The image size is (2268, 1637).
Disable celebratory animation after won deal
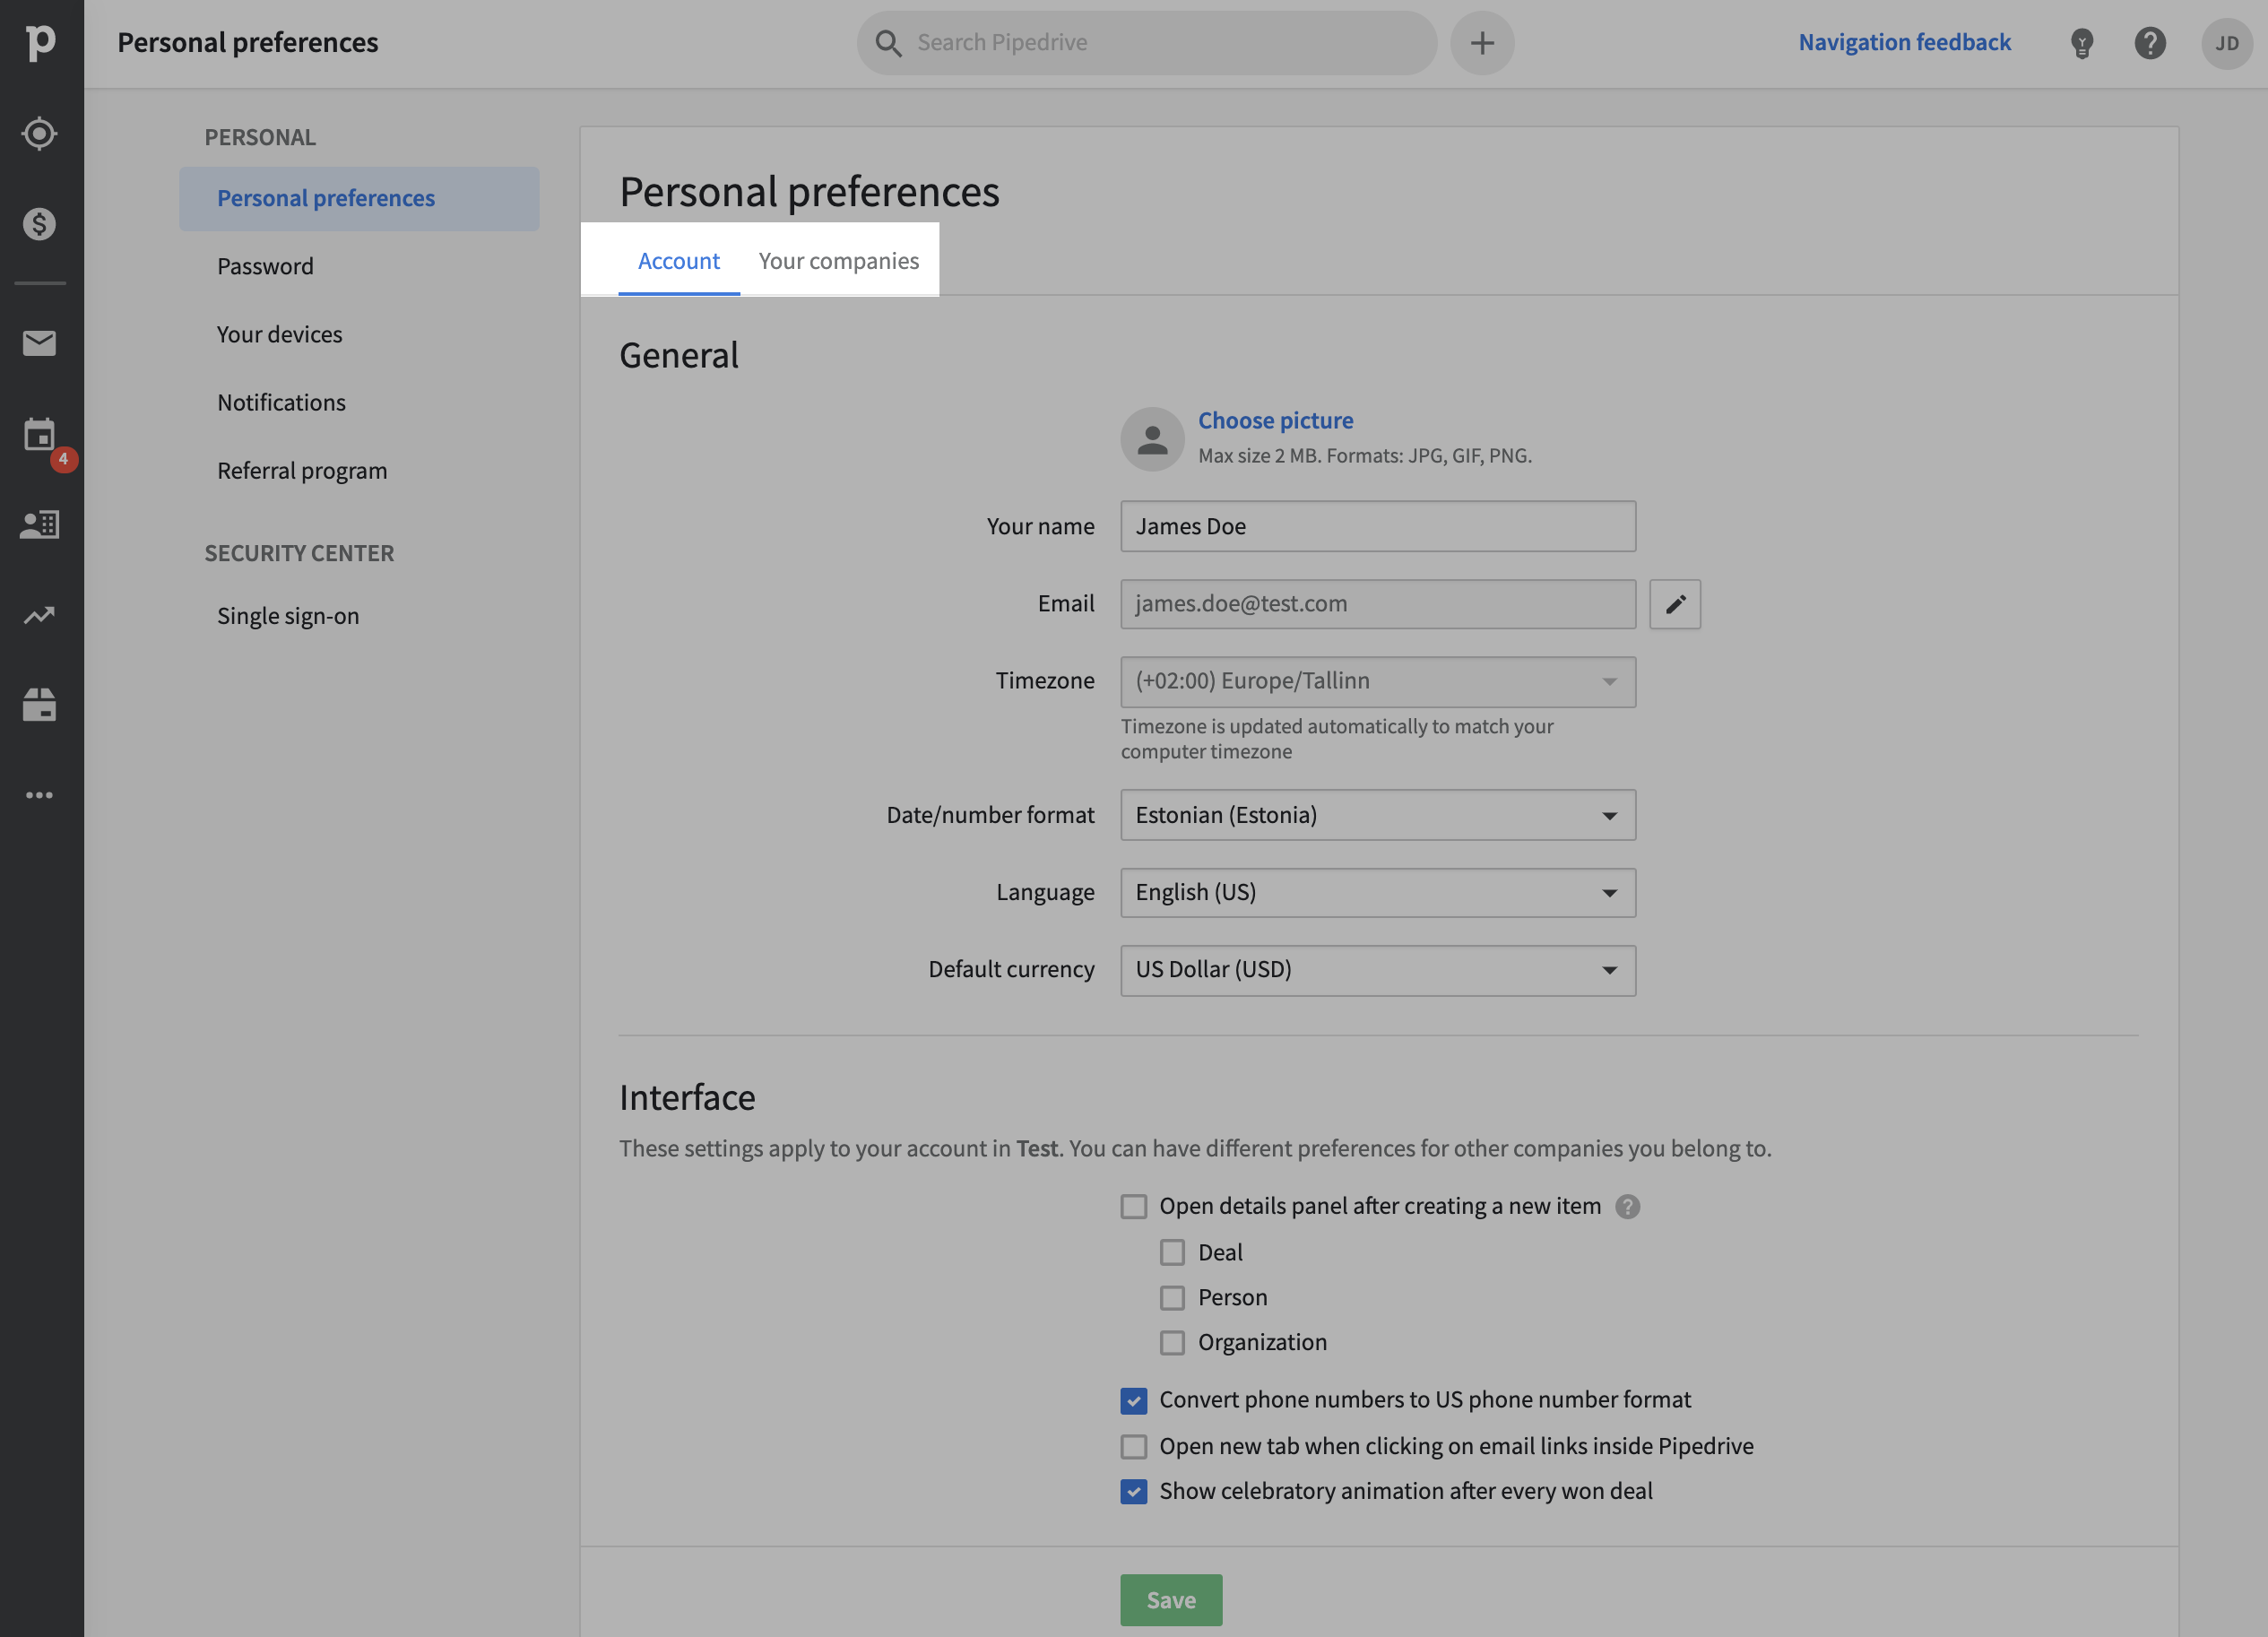(x=1133, y=1492)
